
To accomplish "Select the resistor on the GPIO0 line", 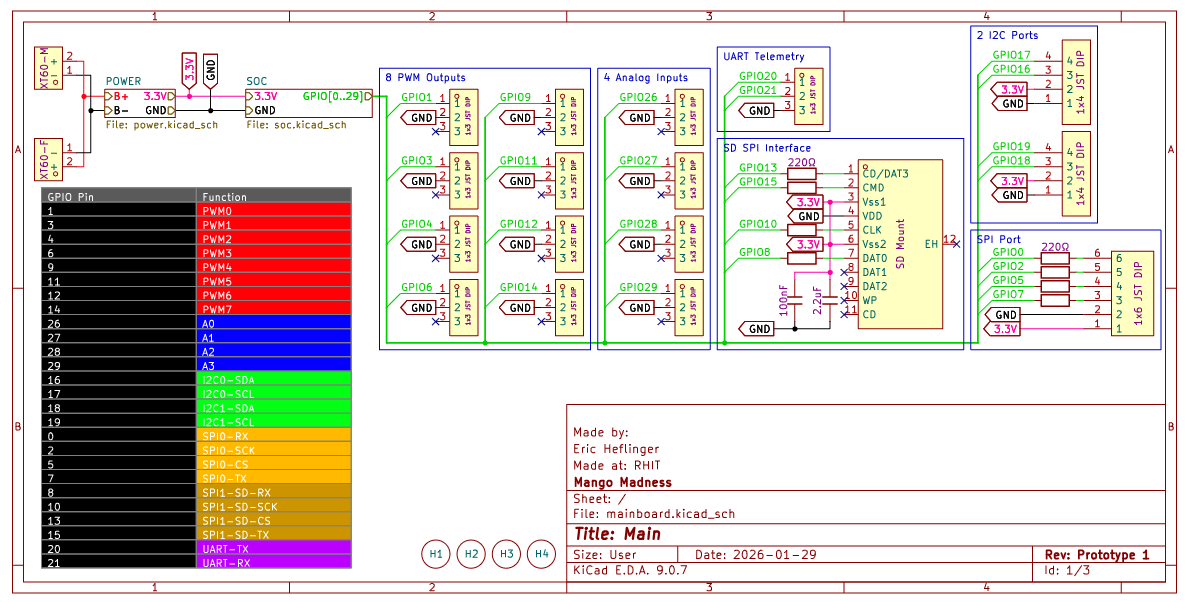I will coord(1055,258).
